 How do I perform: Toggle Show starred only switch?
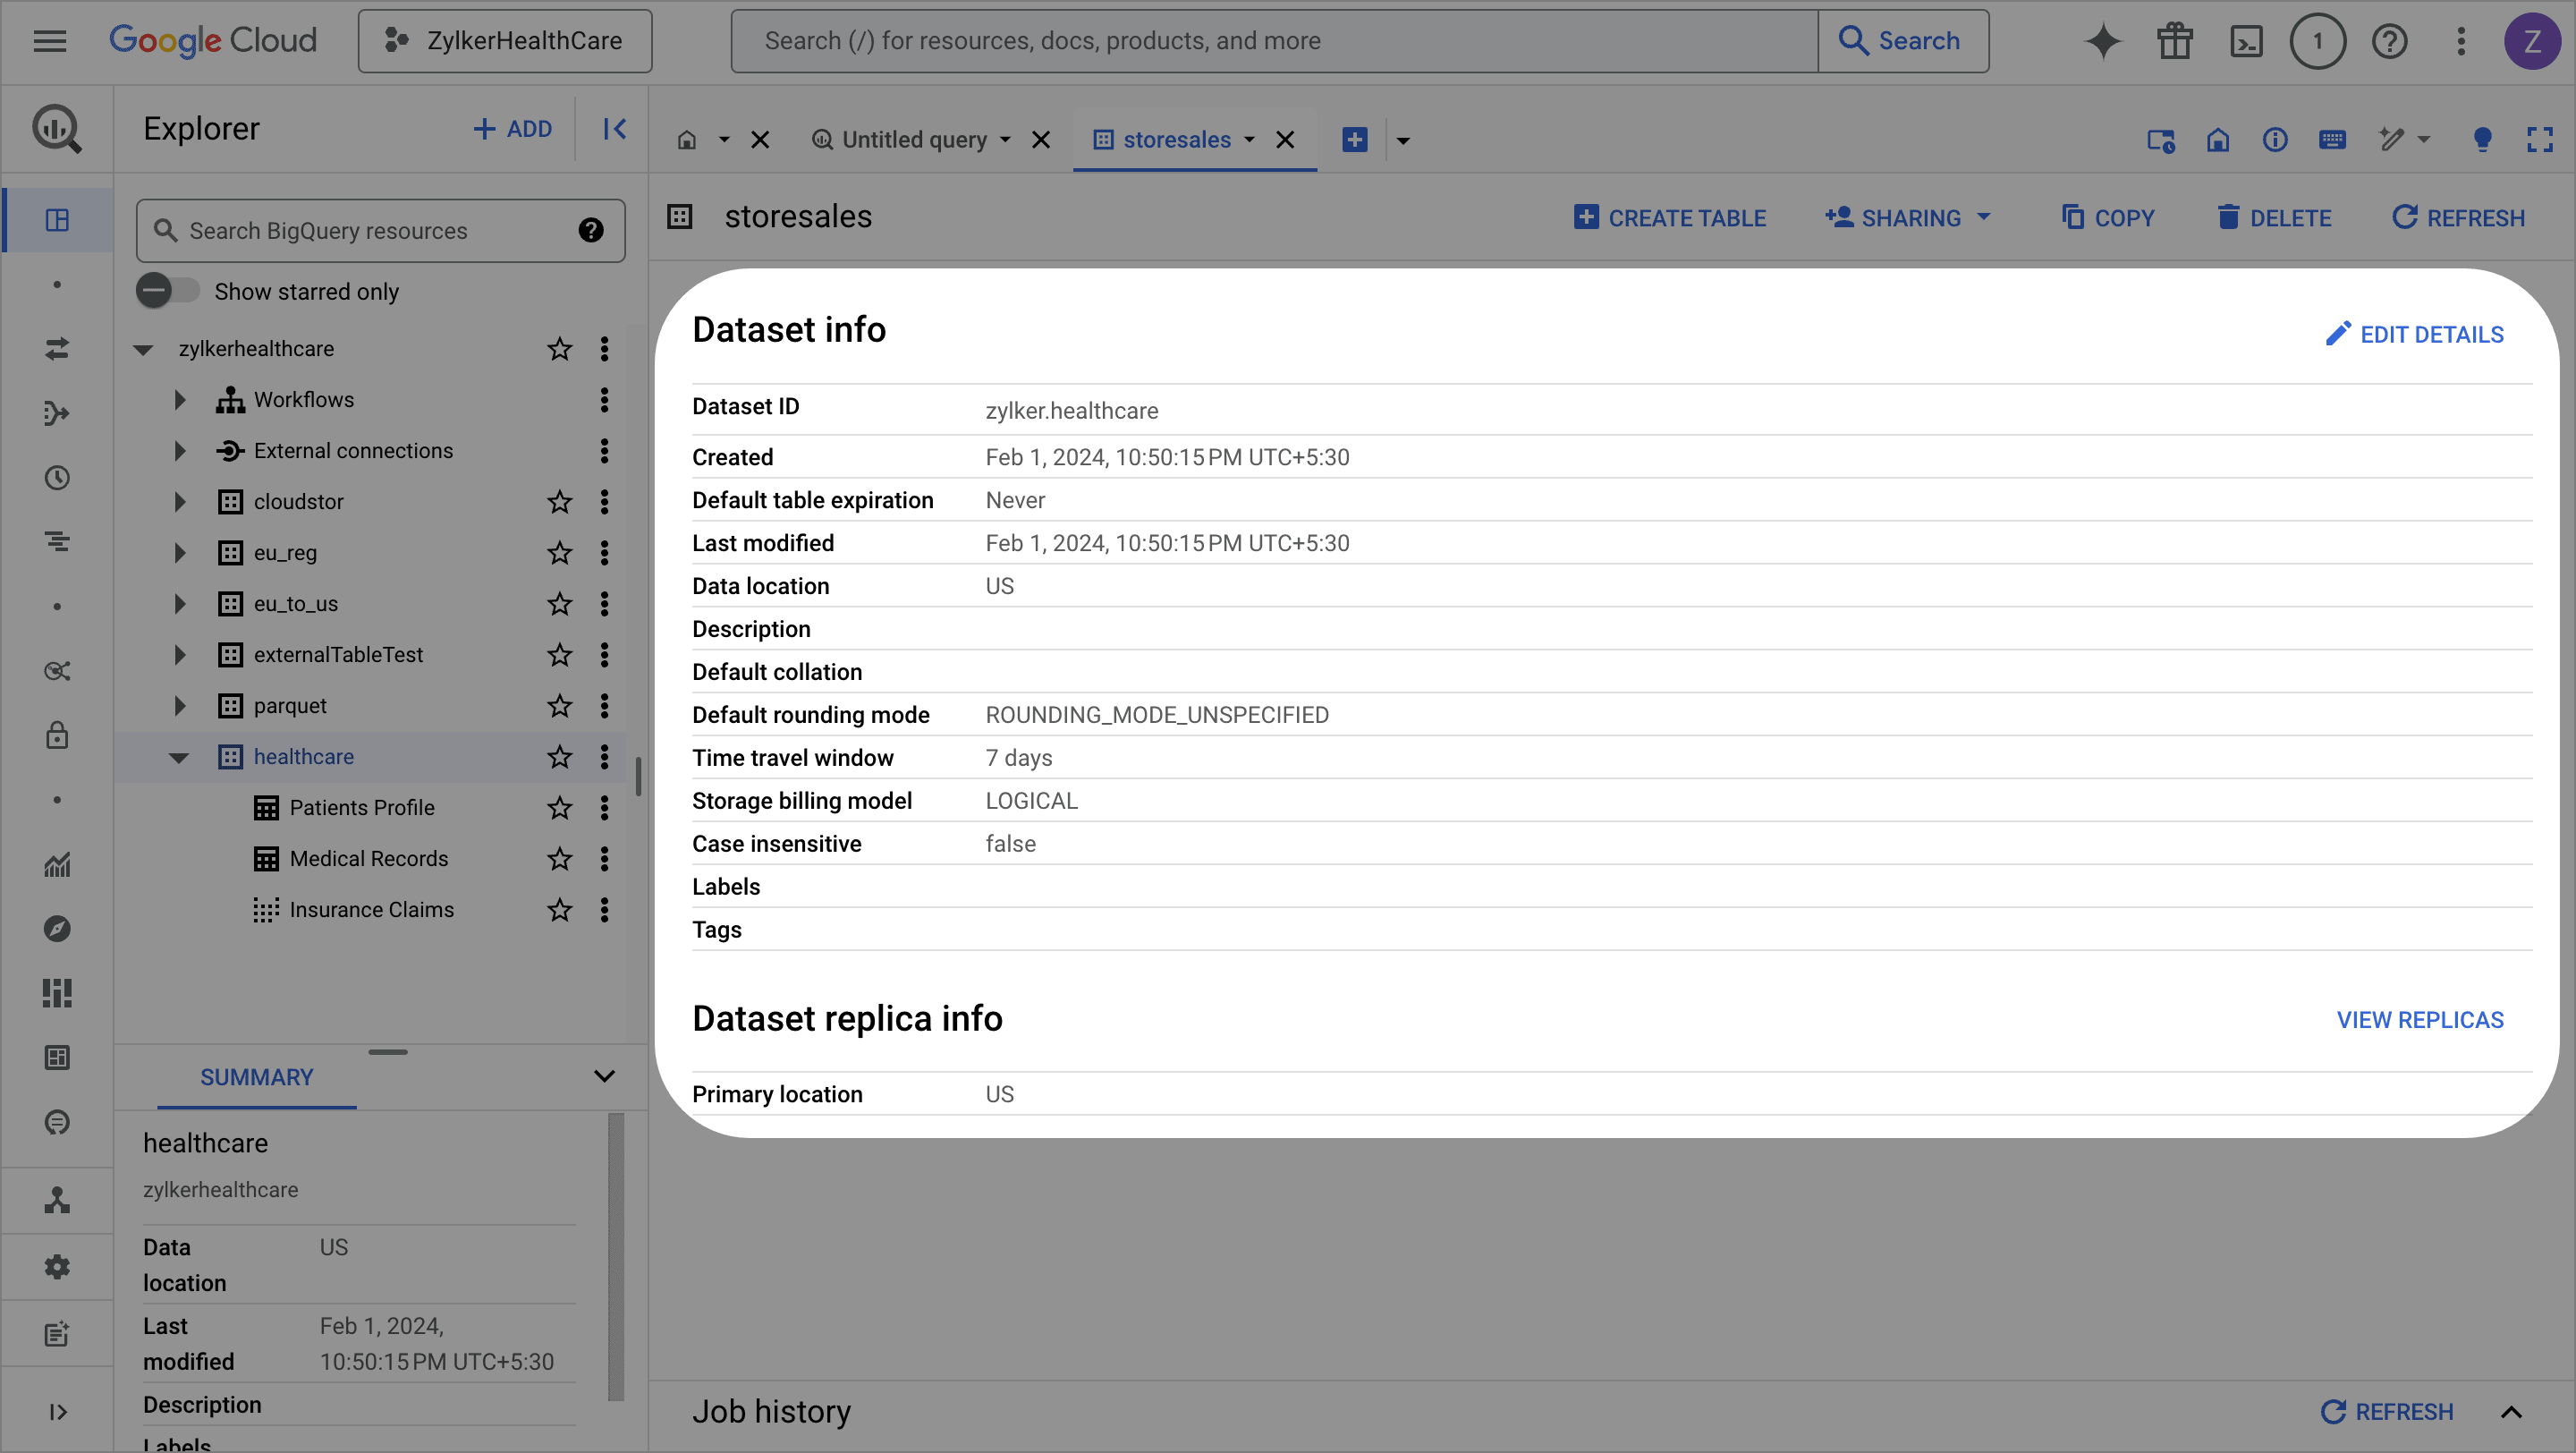pos(167,291)
